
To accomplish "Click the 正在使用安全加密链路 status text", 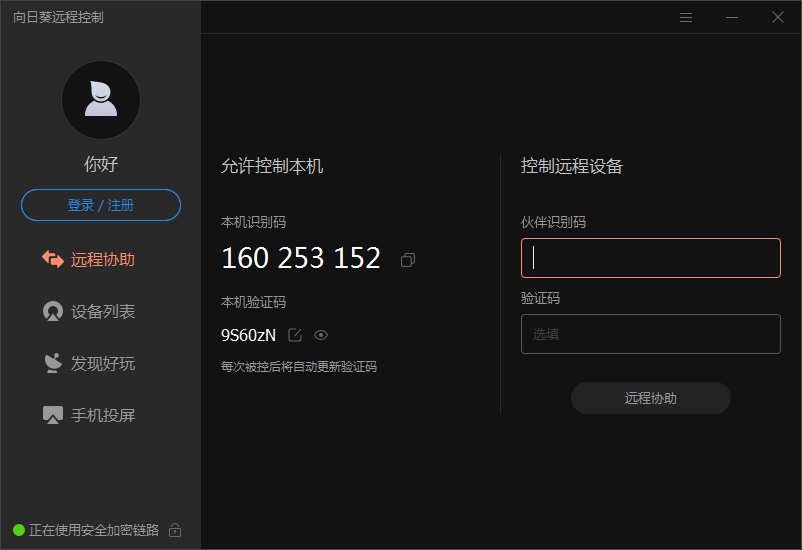I will (x=94, y=530).
